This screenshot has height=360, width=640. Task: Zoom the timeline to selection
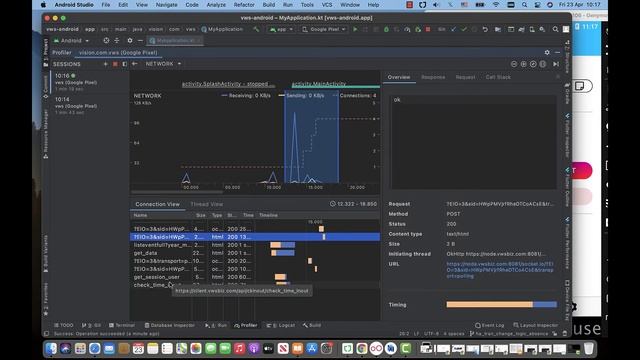(x=542, y=64)
